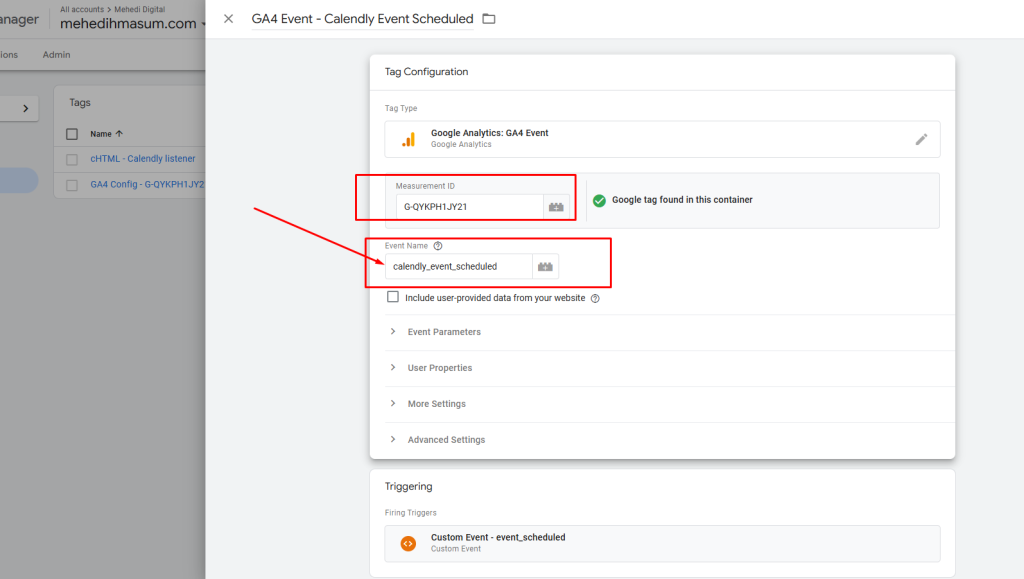1024x579 pixels.
Task: Open variable picker beside Measurement ID field
Action: pos(556,207)
